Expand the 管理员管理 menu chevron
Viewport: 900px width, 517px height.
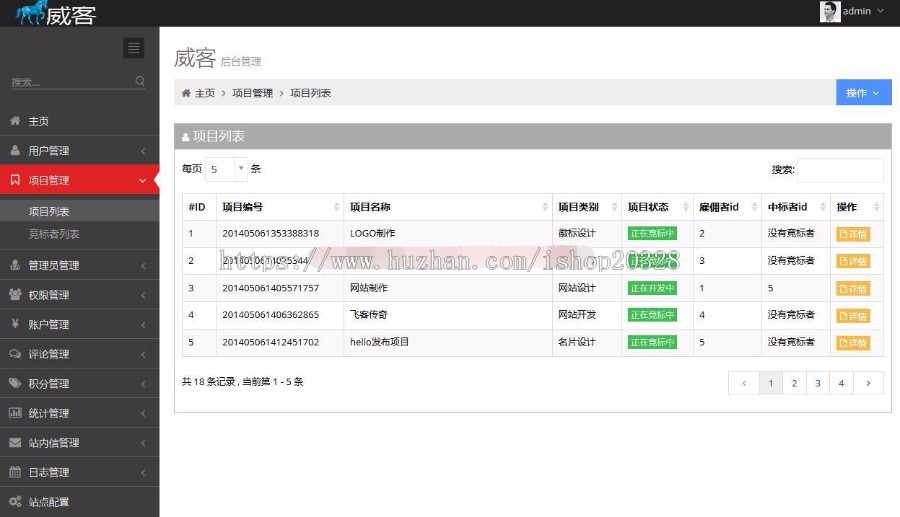(x=143, y=266)
